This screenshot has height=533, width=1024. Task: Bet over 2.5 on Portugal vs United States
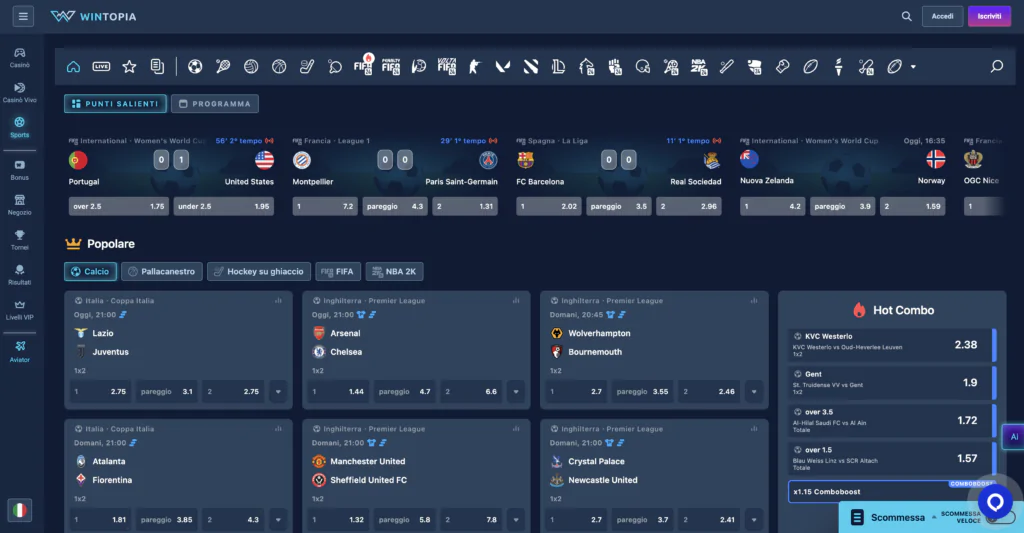(119, 206)
